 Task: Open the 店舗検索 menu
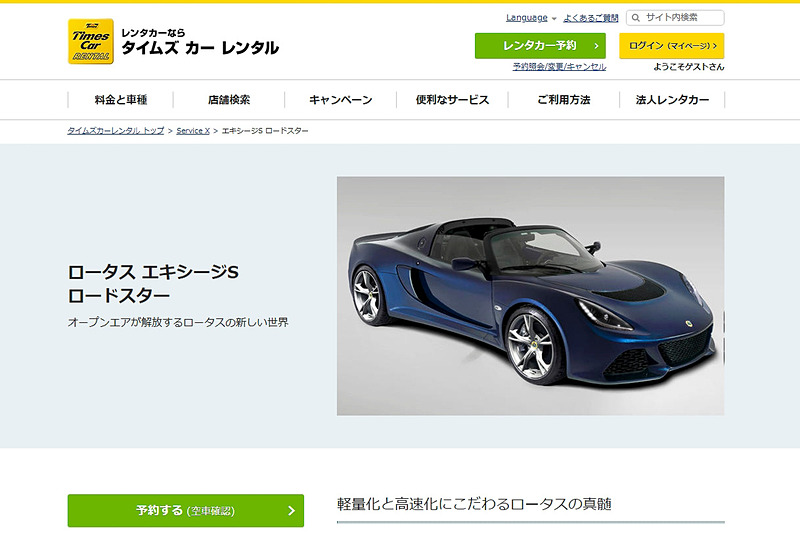click(229, 100)
